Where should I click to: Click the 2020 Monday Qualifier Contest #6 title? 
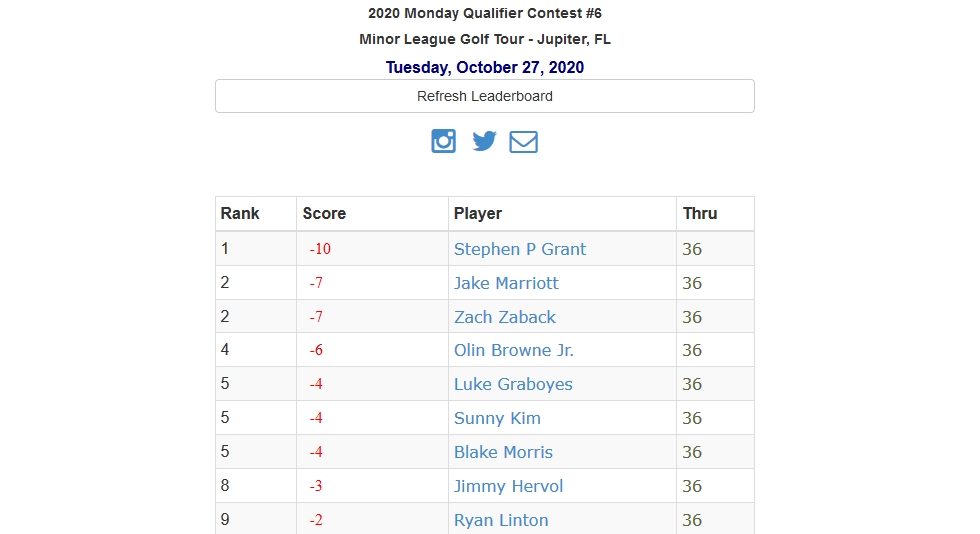point(484,13)
